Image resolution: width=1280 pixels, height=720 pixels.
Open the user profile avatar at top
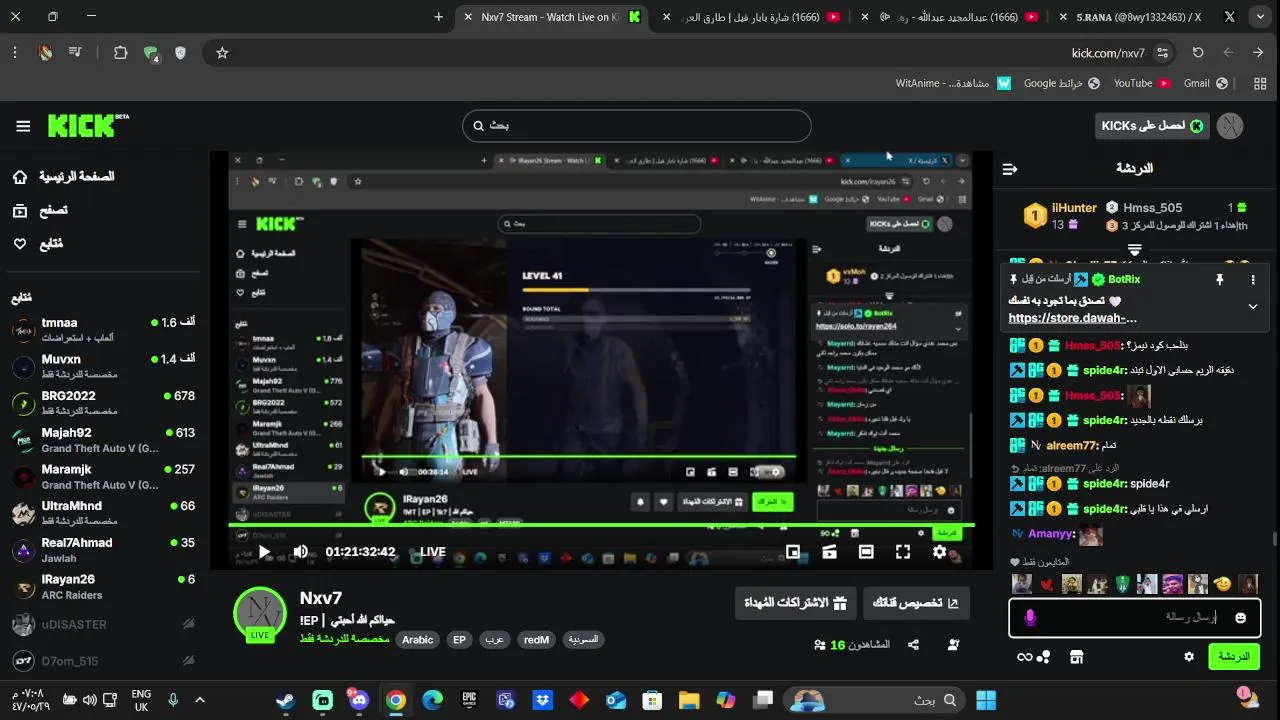point(1230,126)
